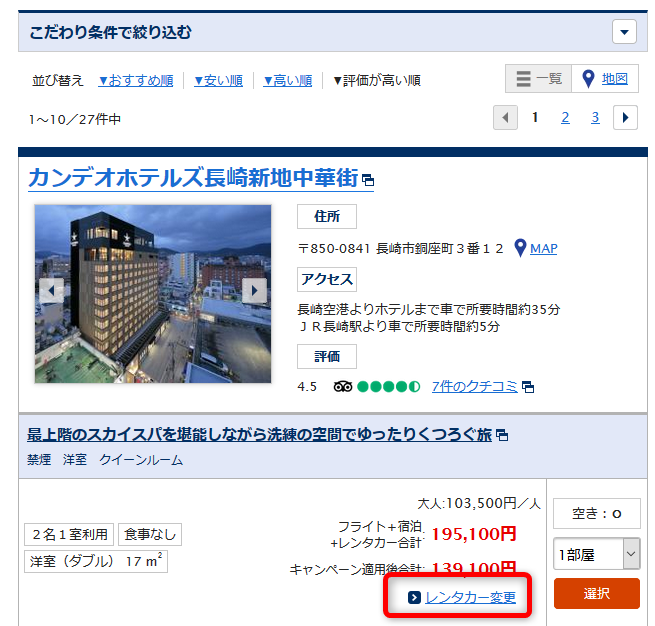The width and height of the screenshot is (655, 626).
Task: Click 長崎空港よりホテルまで車で所要時間約35分 text
Action: coord(429,309)
